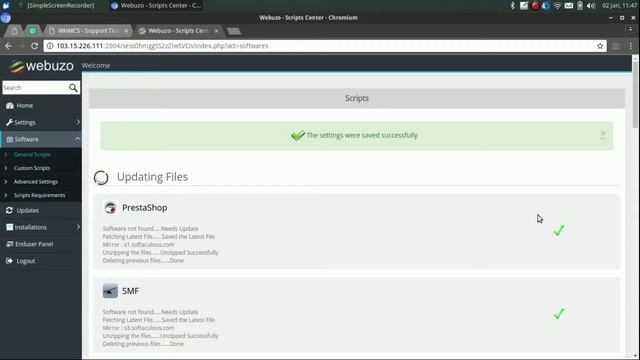Open Custom Scripts submenu item
Viewport: 640px width, 360px height.
(x=32, y=168)
